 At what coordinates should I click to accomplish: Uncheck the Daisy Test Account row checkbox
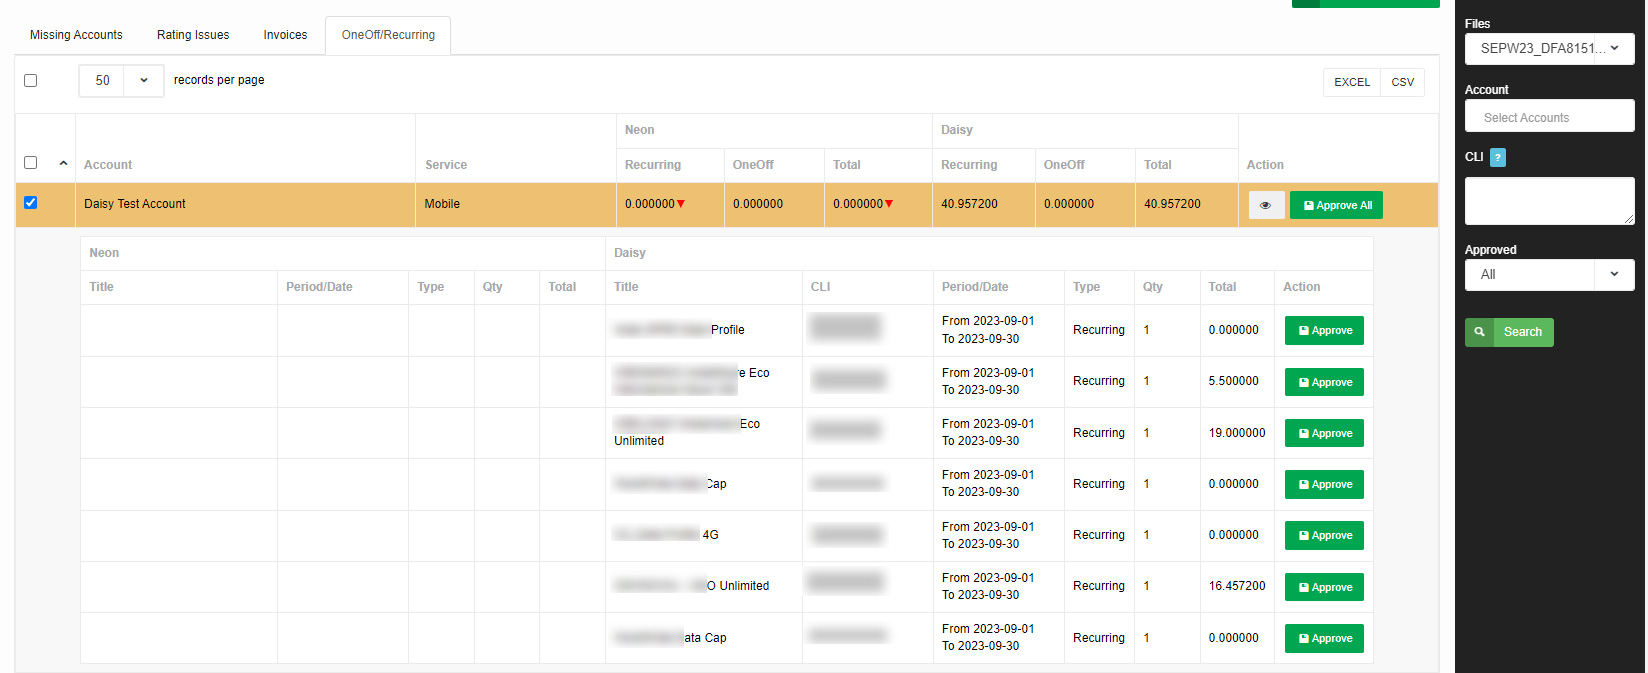pyautogui.click(x=31, y=203)
